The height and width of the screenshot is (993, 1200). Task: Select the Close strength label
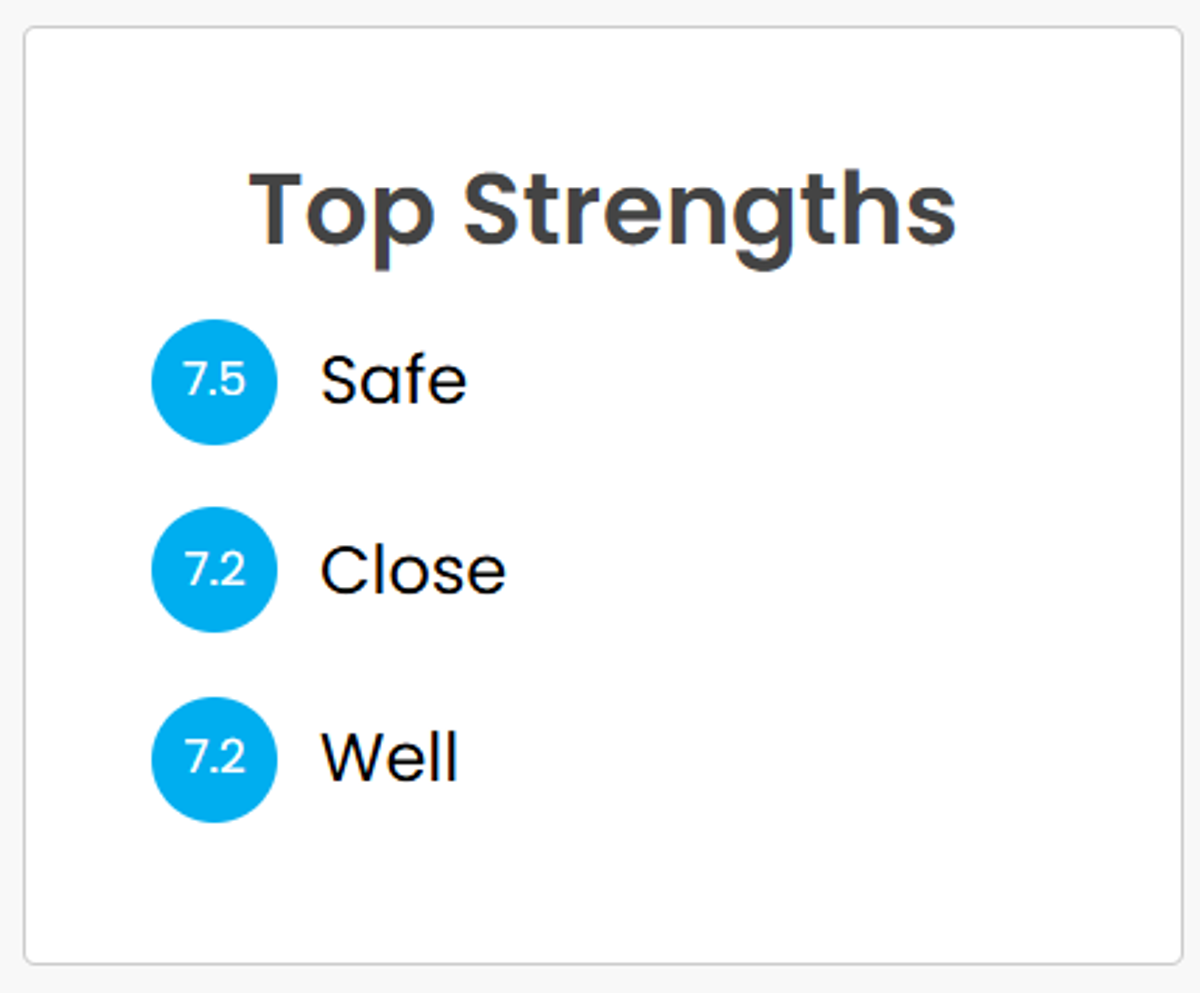(413, 570)
